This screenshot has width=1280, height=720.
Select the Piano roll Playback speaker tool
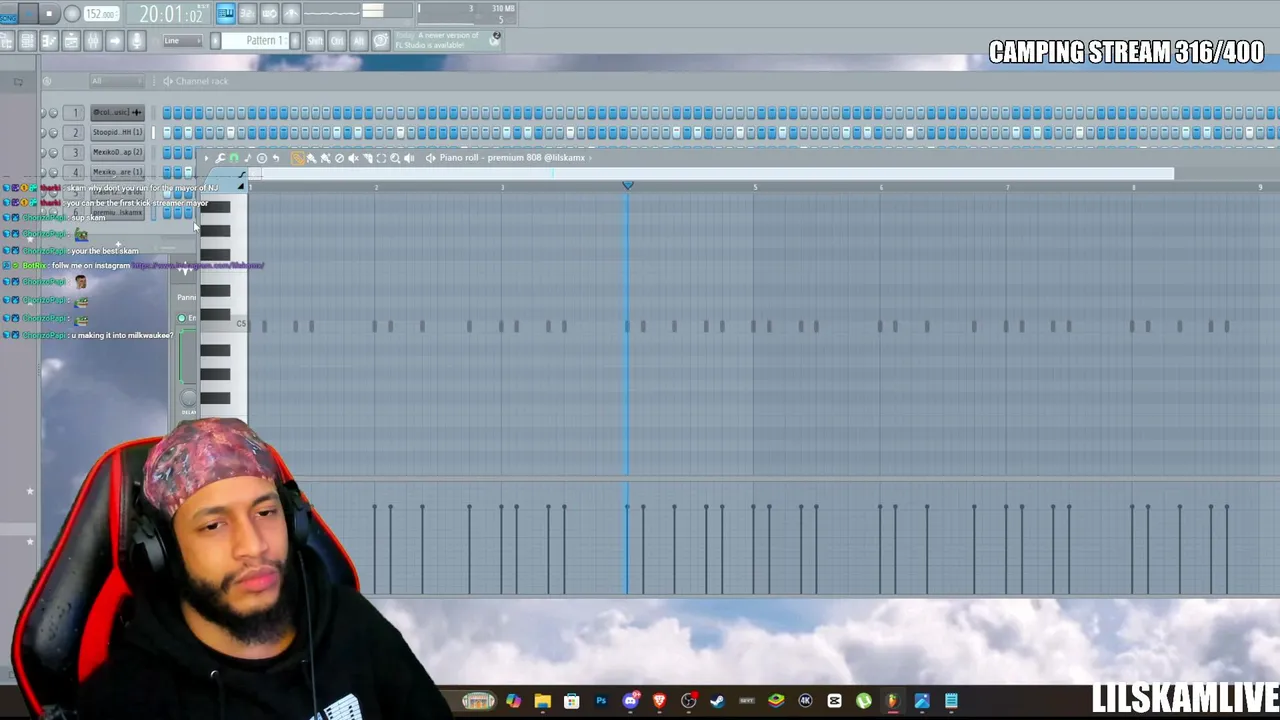click(x=409, y=158)
